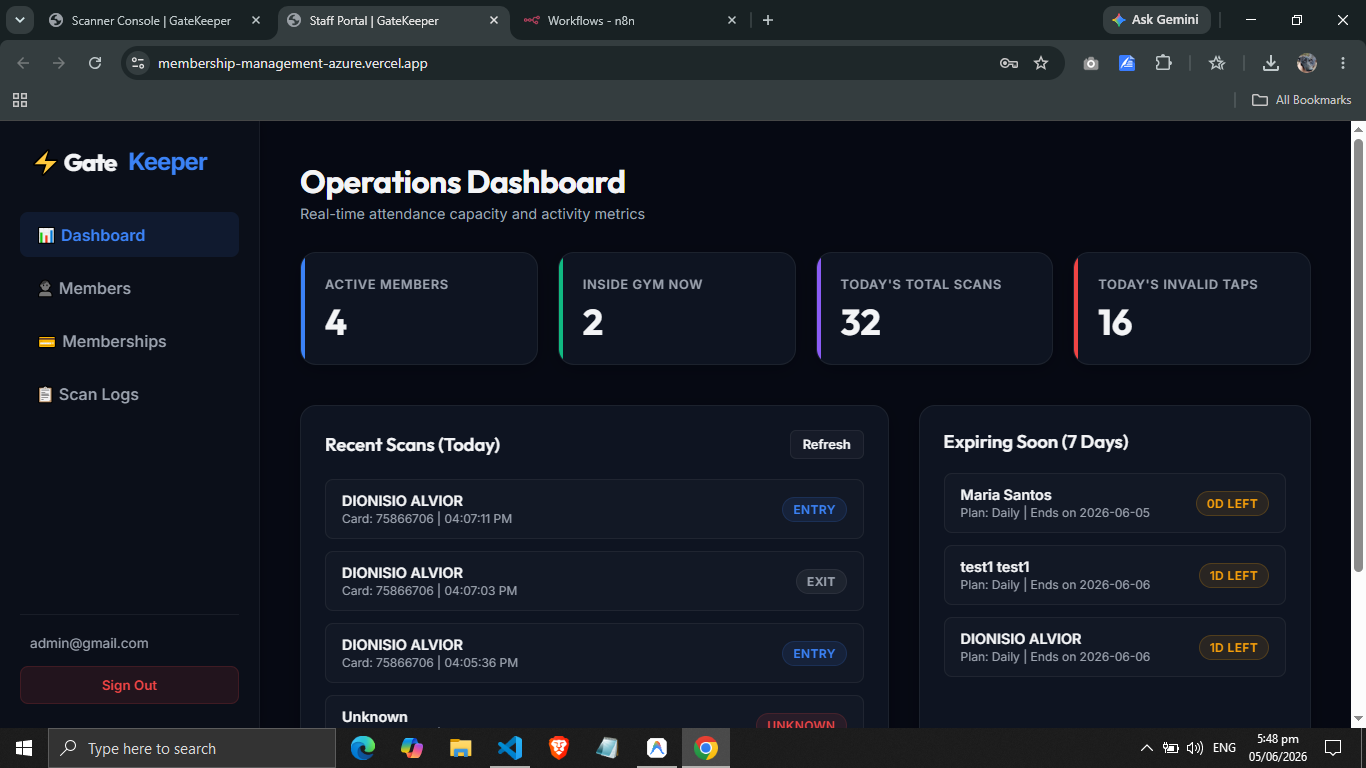1366x768 pixels.
Task: Open the bookmarks star toolbar icon
Action: click(x=1217, y=63)
